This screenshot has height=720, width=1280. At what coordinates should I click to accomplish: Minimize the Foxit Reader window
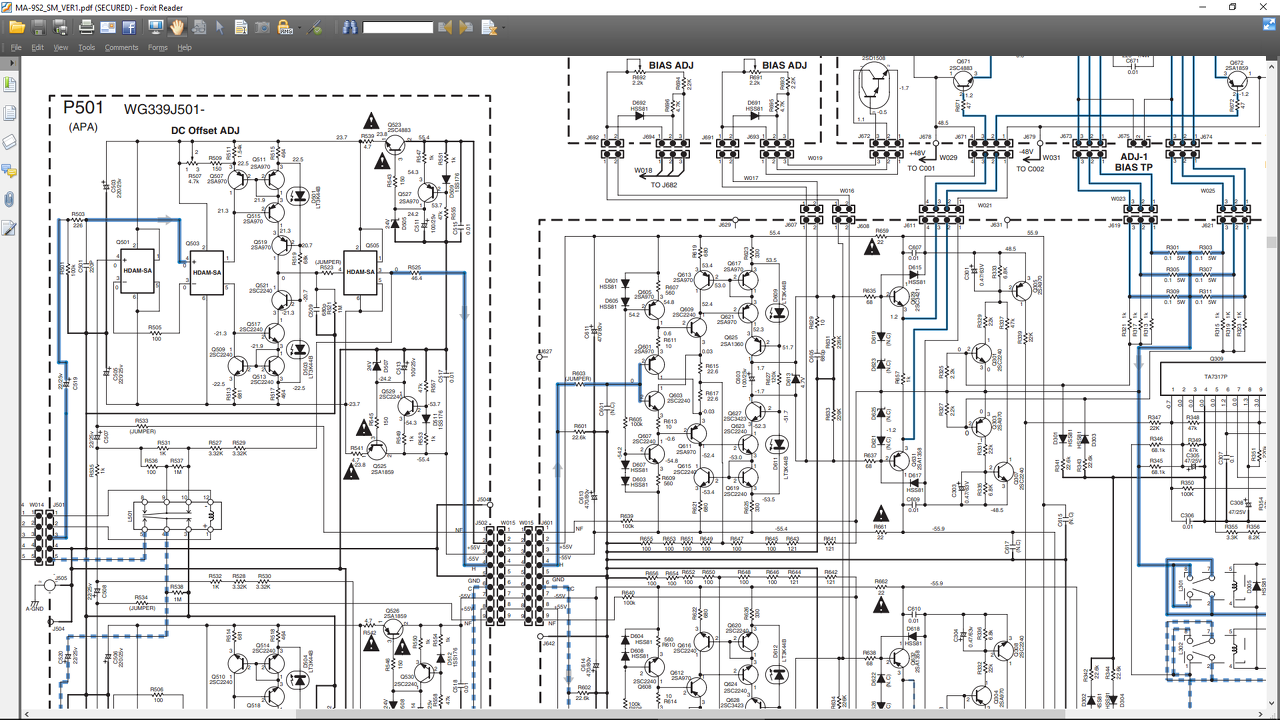pos(1204,7)
